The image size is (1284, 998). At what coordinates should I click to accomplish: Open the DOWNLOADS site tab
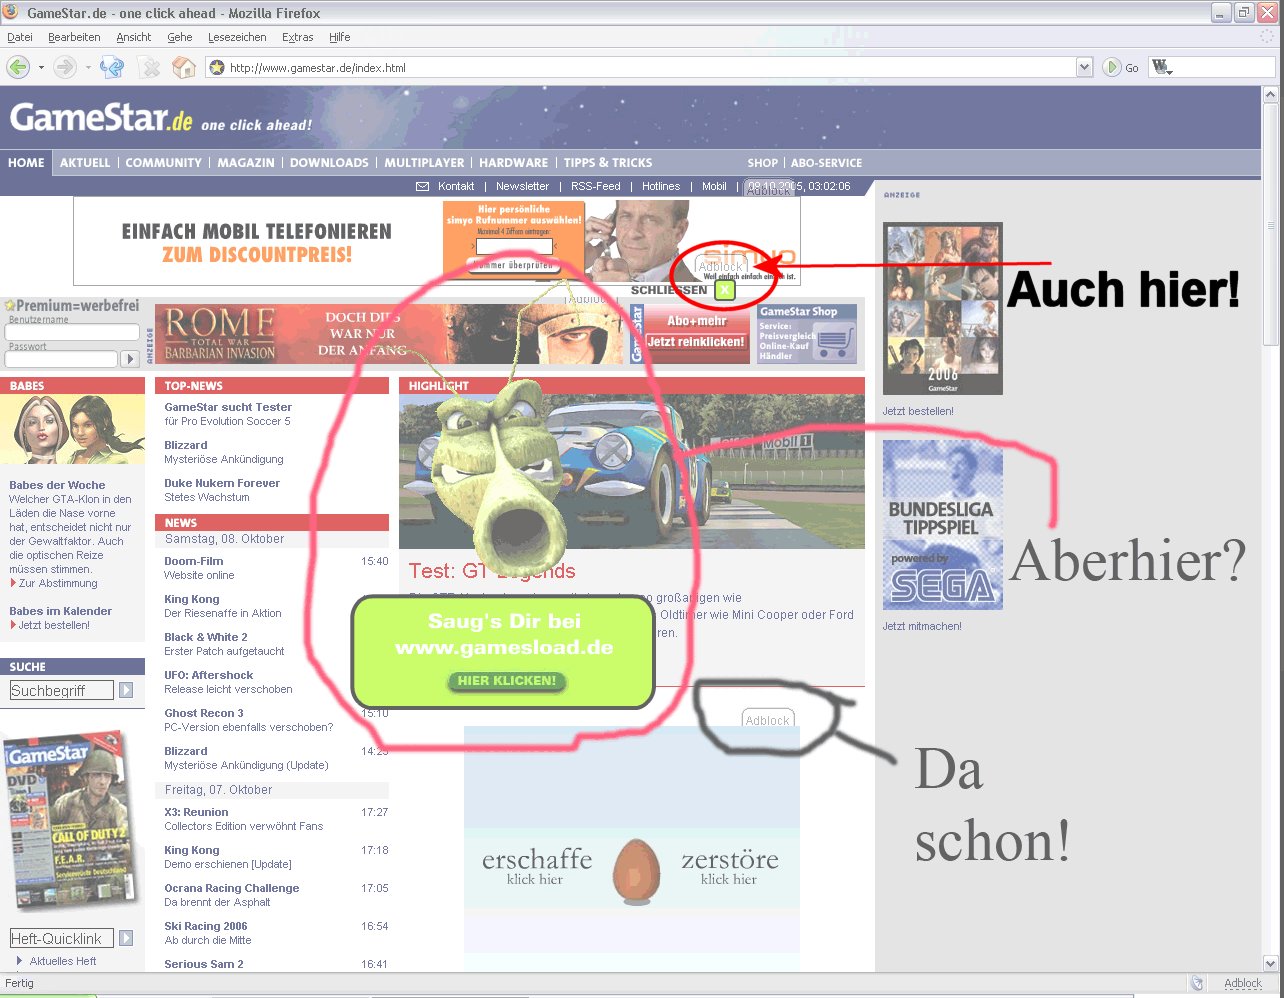[329, 163]
